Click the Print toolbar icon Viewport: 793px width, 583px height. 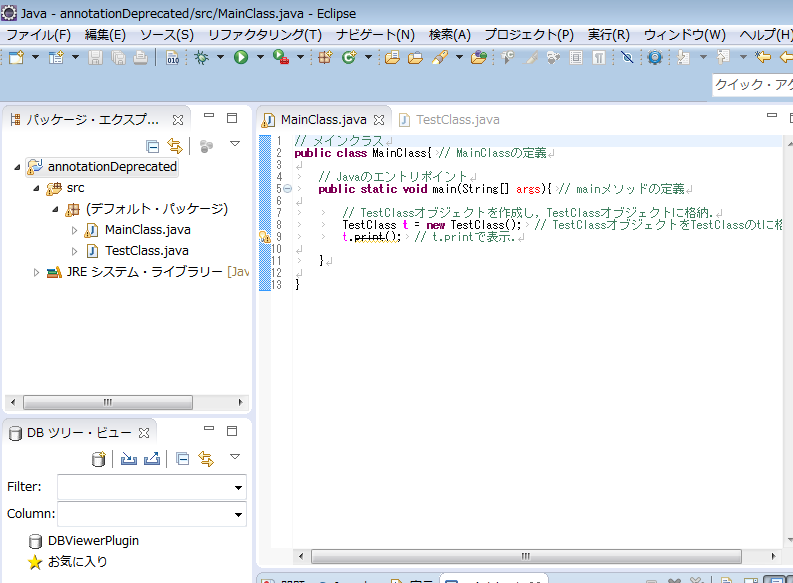141,58
